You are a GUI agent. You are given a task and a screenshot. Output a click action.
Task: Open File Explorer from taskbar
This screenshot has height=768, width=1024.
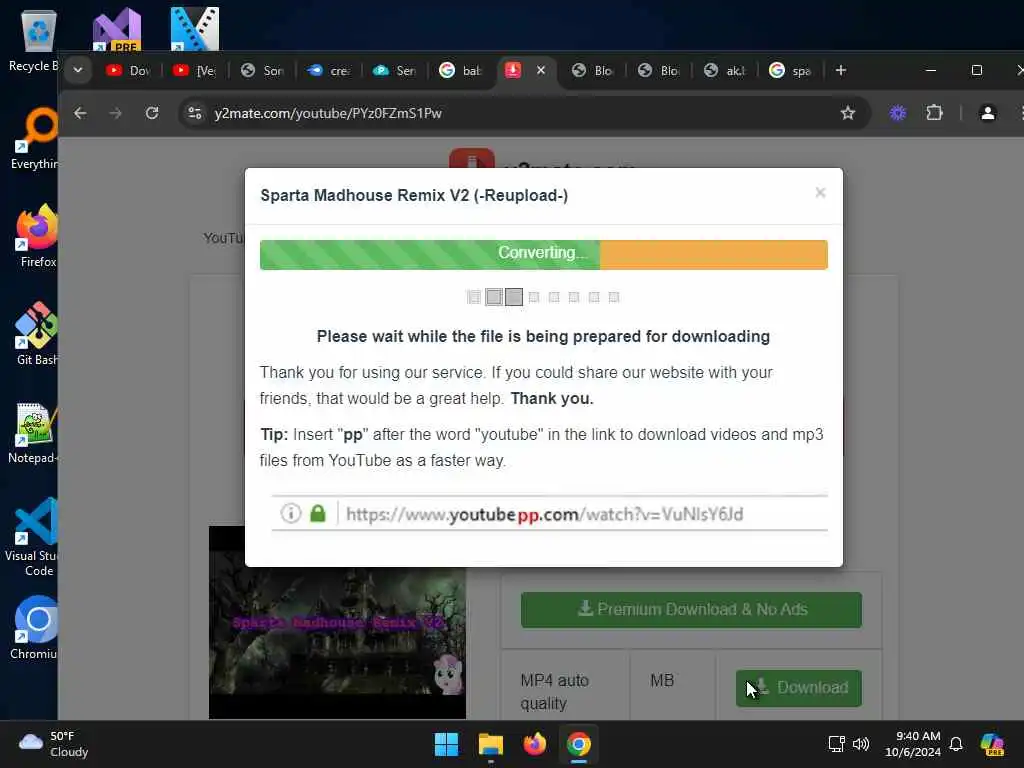pyautogui.click(x=490, y=744)
